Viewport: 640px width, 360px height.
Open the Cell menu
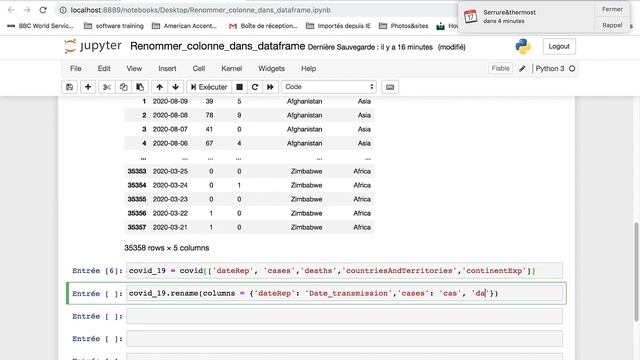(x=199, y=69)
